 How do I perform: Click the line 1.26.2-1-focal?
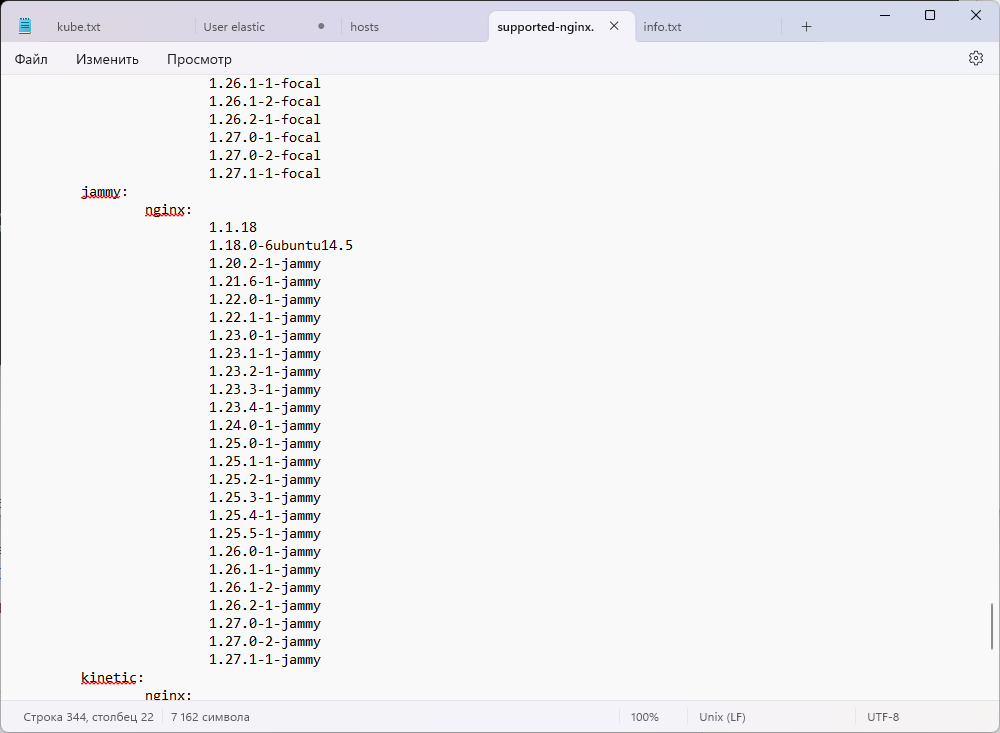265,119
